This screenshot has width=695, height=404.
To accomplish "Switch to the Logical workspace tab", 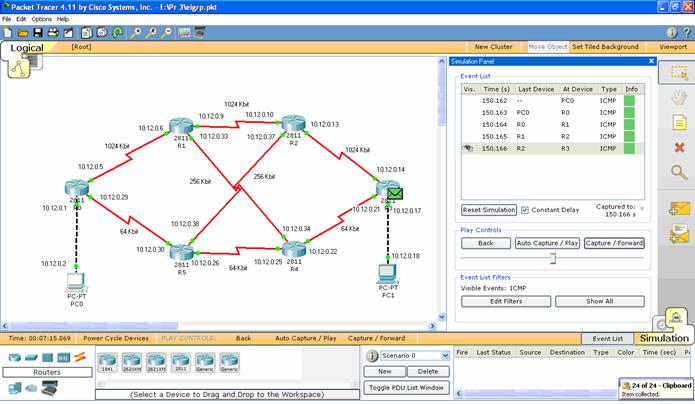I will pos(26,47).
